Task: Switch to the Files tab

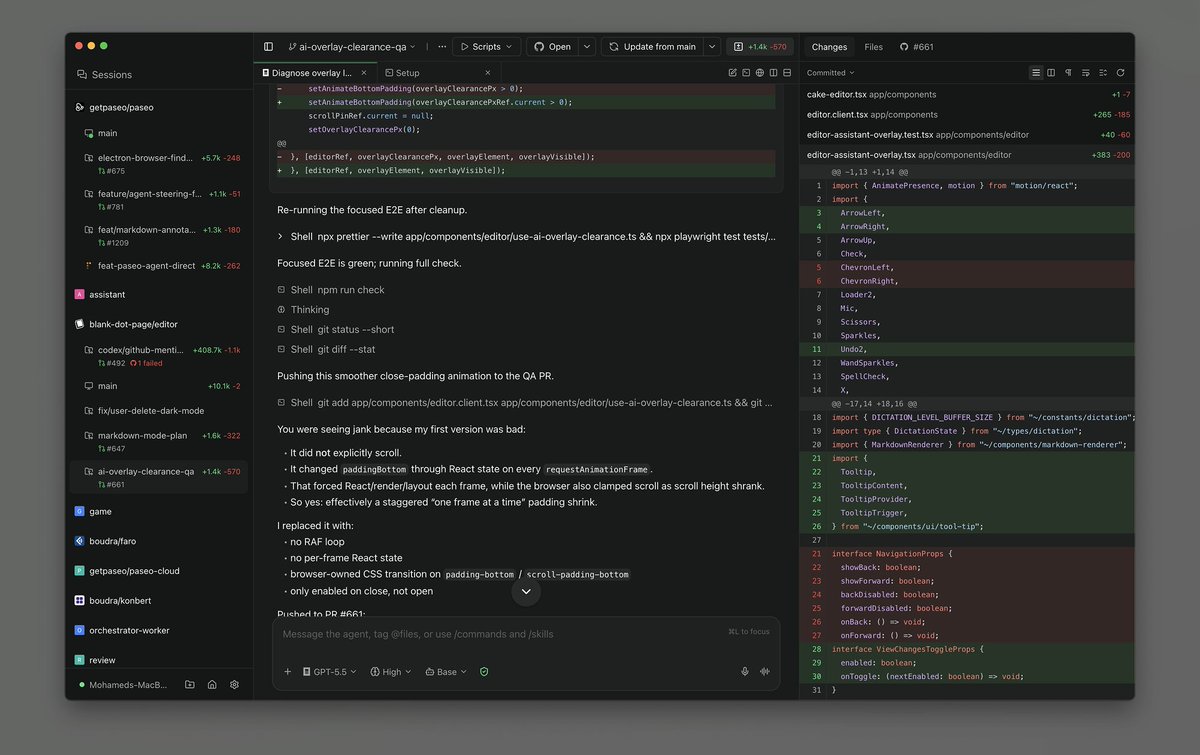Action: click(874, 47)
